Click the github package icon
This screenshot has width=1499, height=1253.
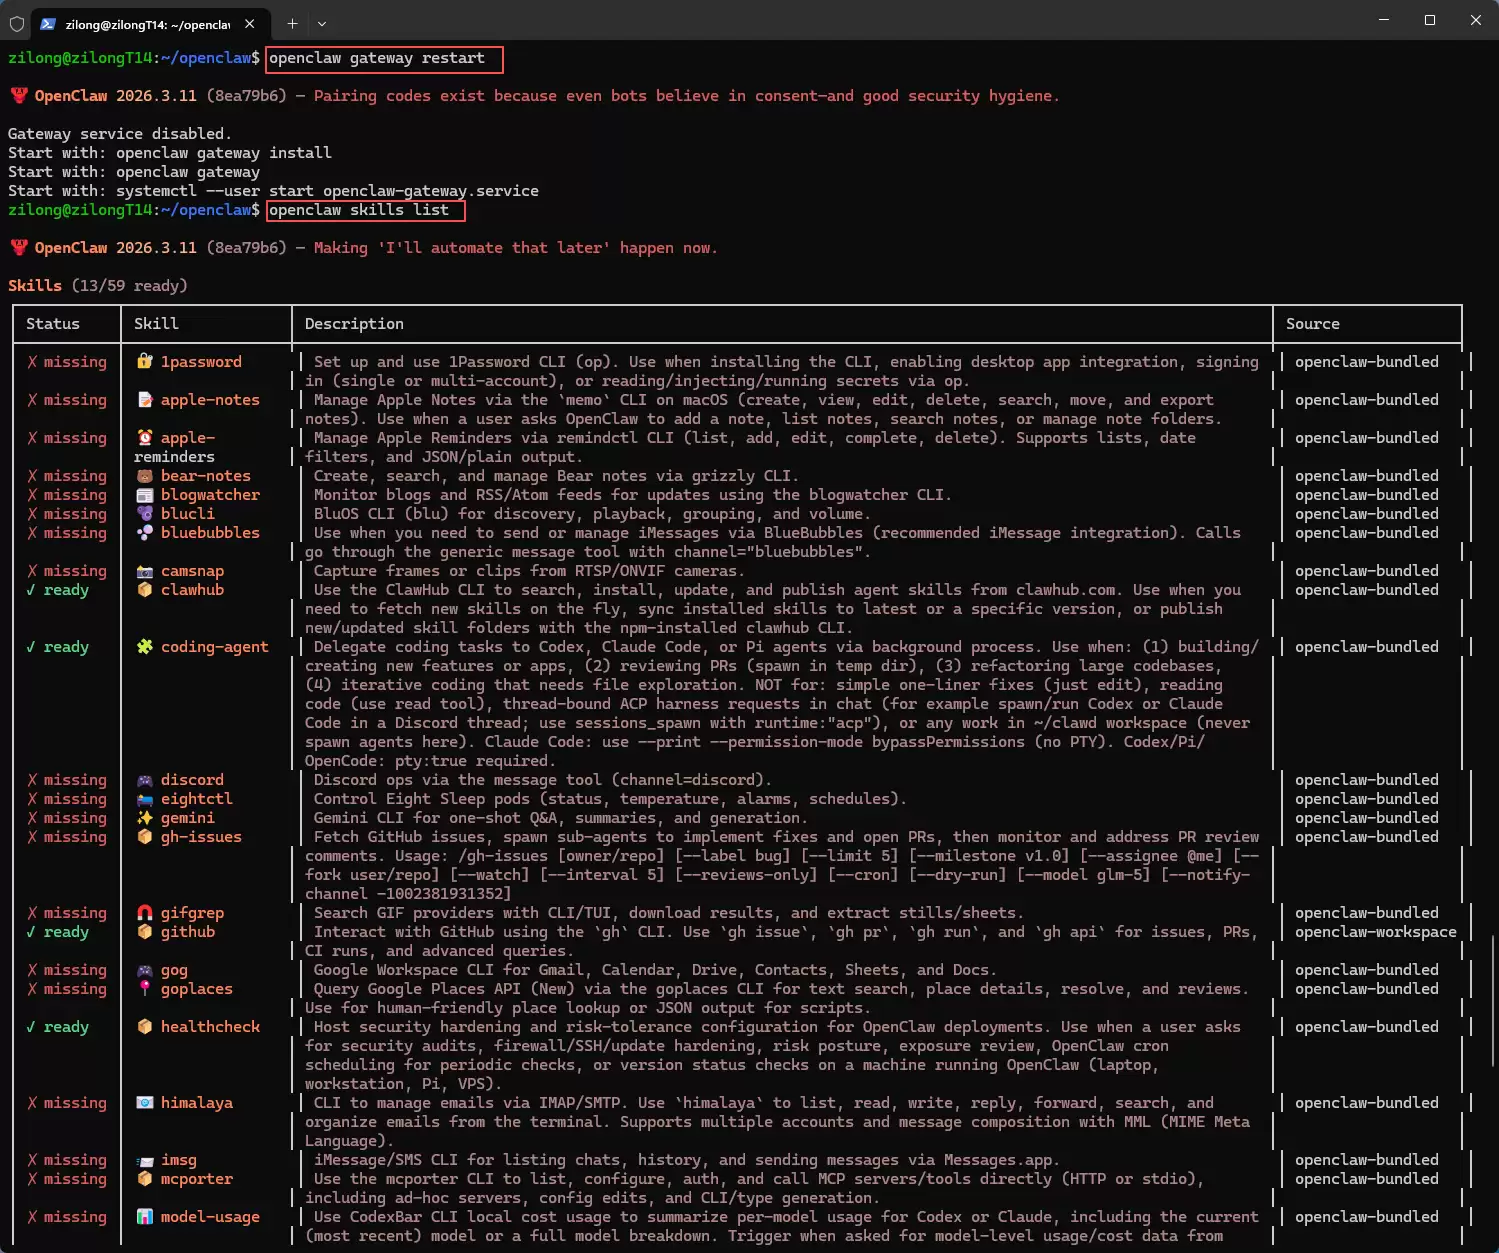(x=145, y=932)
